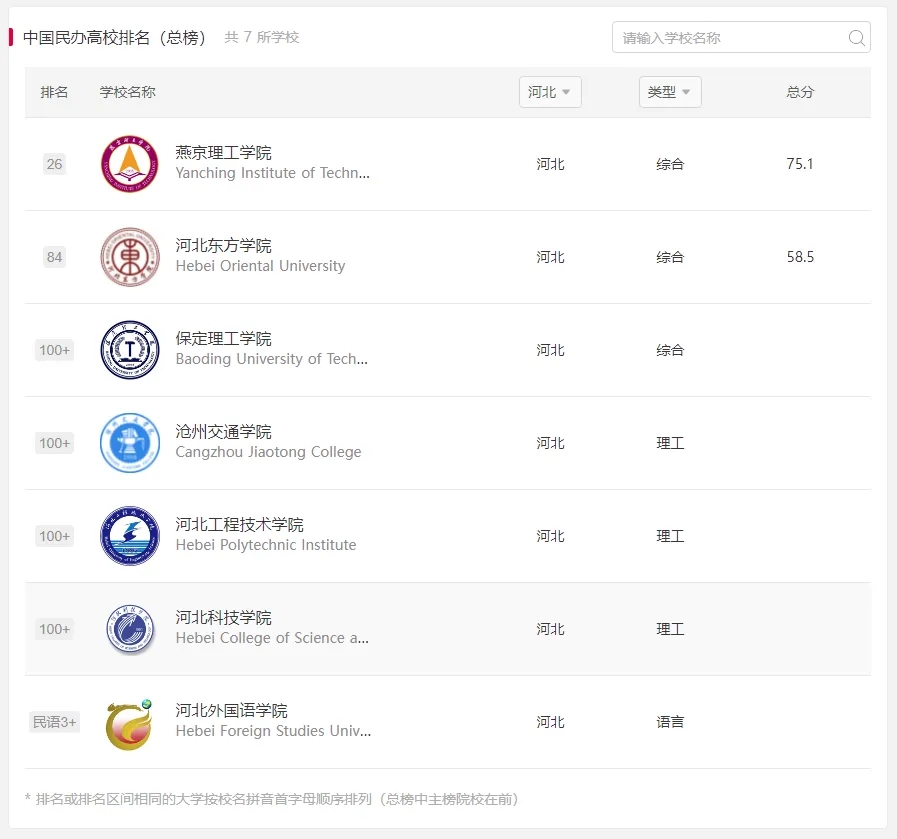
Task: Click Hebei Foreign Studies University logo
Action: pyautogui.click(x=130, y=723)
